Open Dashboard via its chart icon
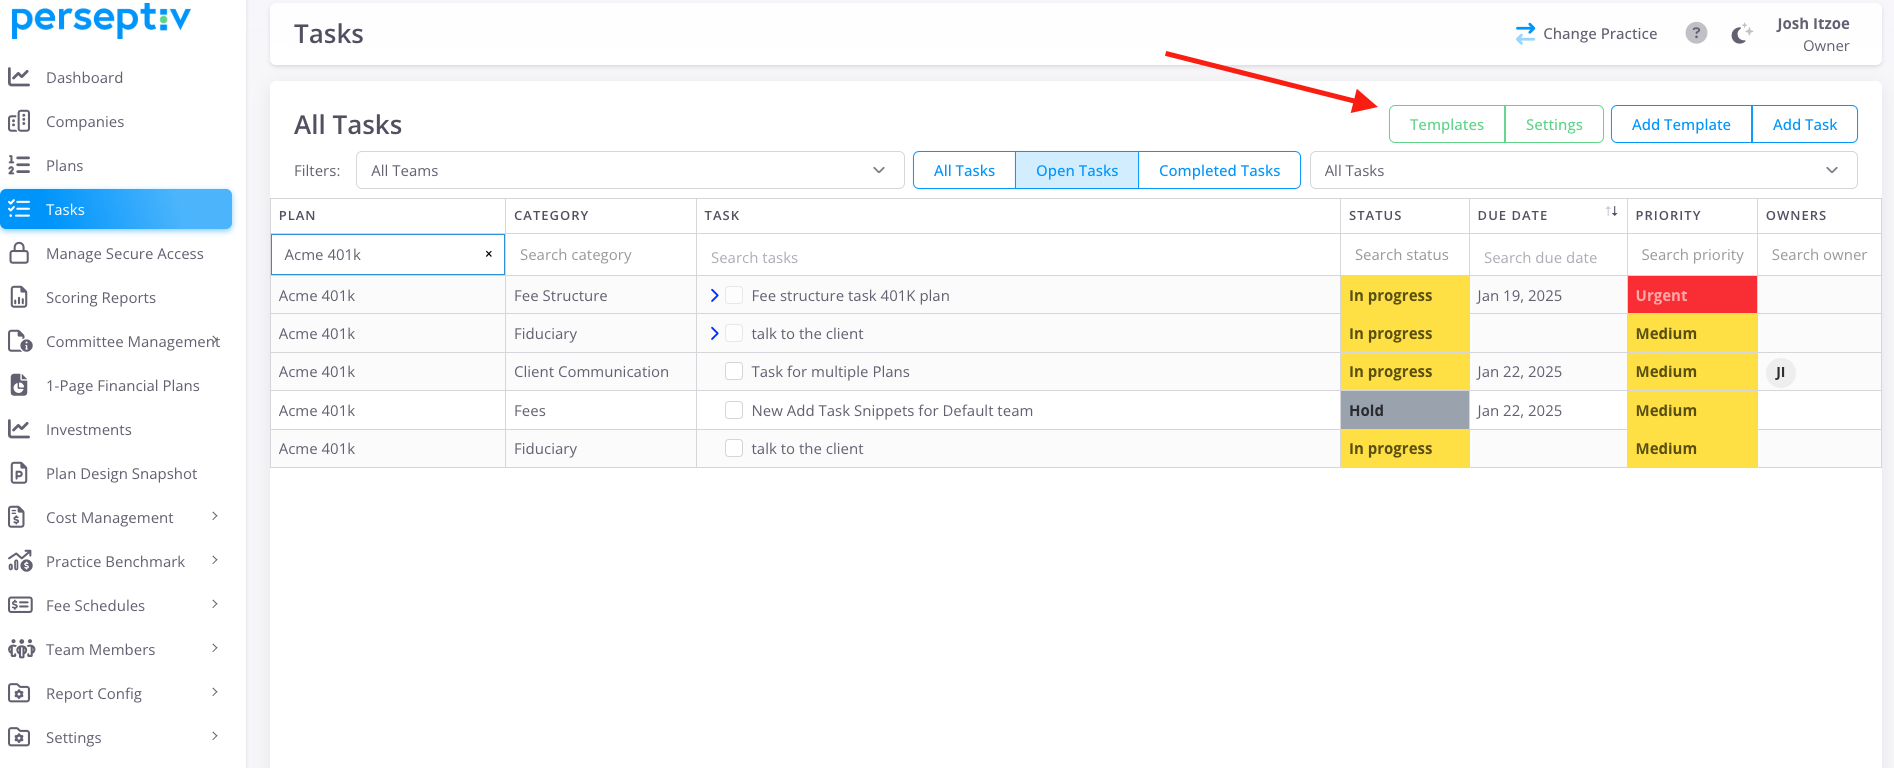The width and height of the screenshot is (1894, 768). pyautogui.click(x=19, y=77)
